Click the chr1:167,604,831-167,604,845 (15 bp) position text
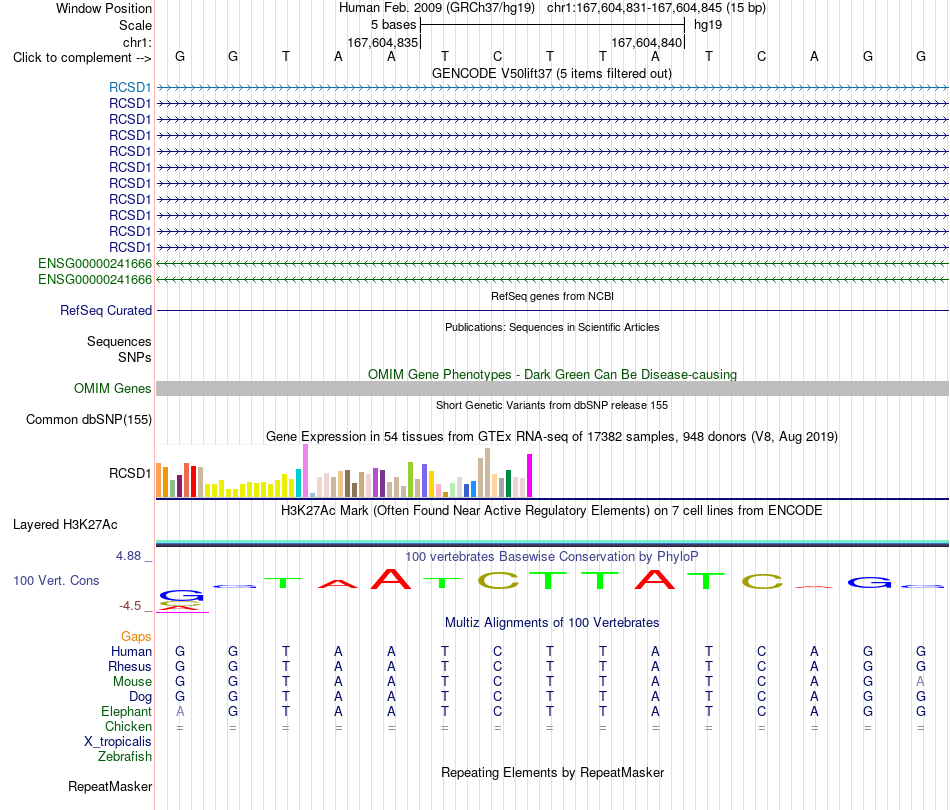This screenshot has width=950, height=810. coord(656,8)
